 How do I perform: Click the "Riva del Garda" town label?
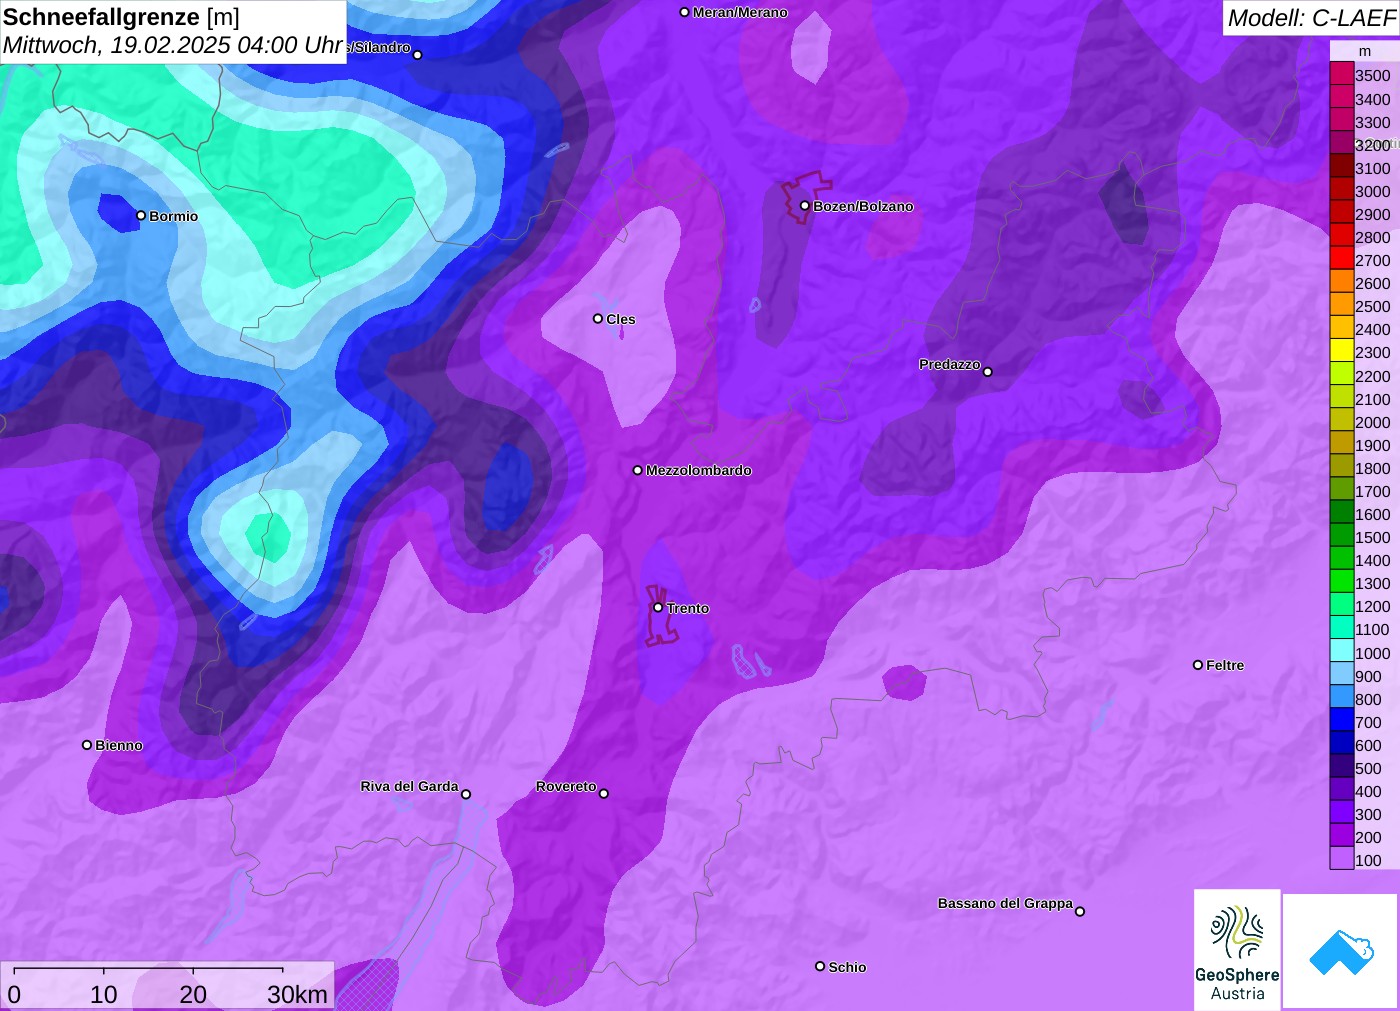(409, 787)
